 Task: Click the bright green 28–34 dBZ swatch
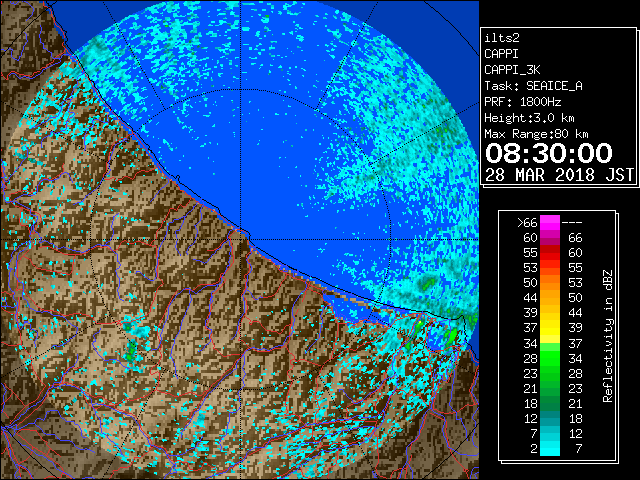coord(550,358)
